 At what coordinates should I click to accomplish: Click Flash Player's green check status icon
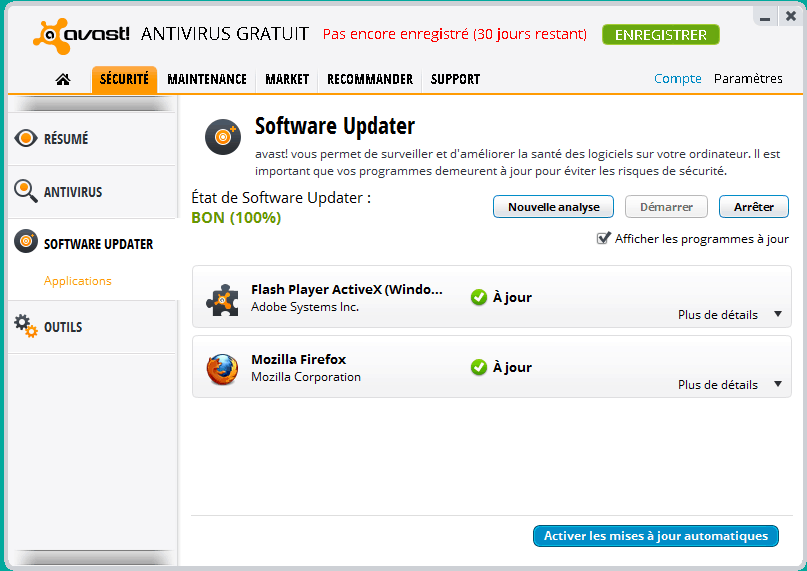479,297
